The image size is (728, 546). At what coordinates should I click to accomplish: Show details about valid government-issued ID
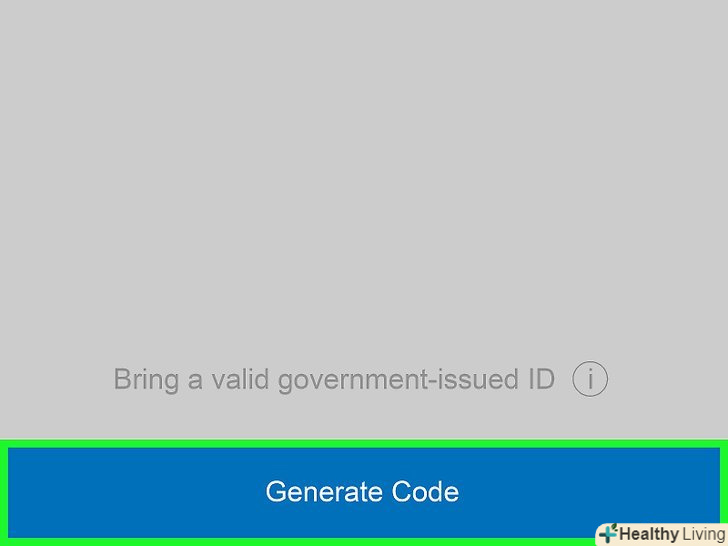coord(590,379)
